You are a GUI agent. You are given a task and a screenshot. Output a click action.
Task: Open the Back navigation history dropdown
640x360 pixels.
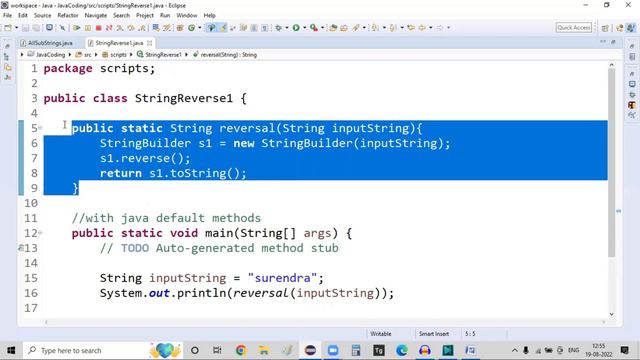pyautogui.click(x=431, y=28)
